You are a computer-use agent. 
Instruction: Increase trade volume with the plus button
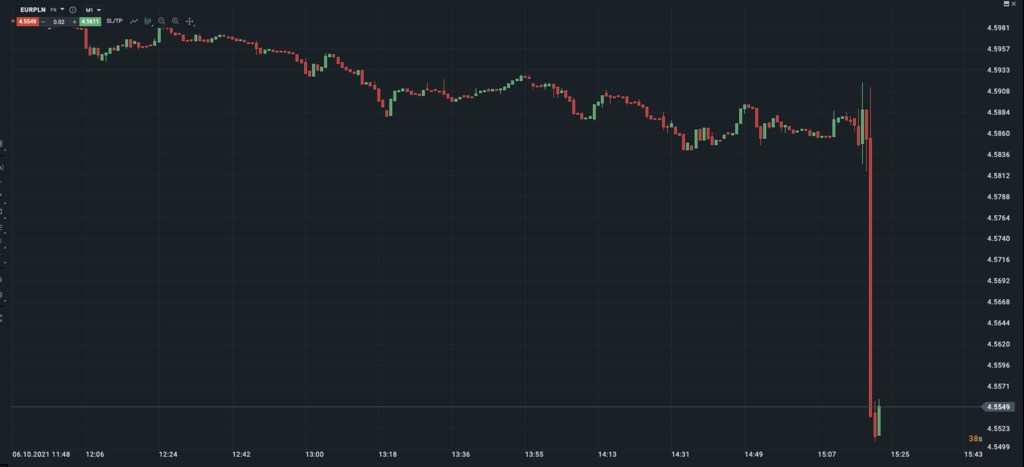[x=74, y=21]
